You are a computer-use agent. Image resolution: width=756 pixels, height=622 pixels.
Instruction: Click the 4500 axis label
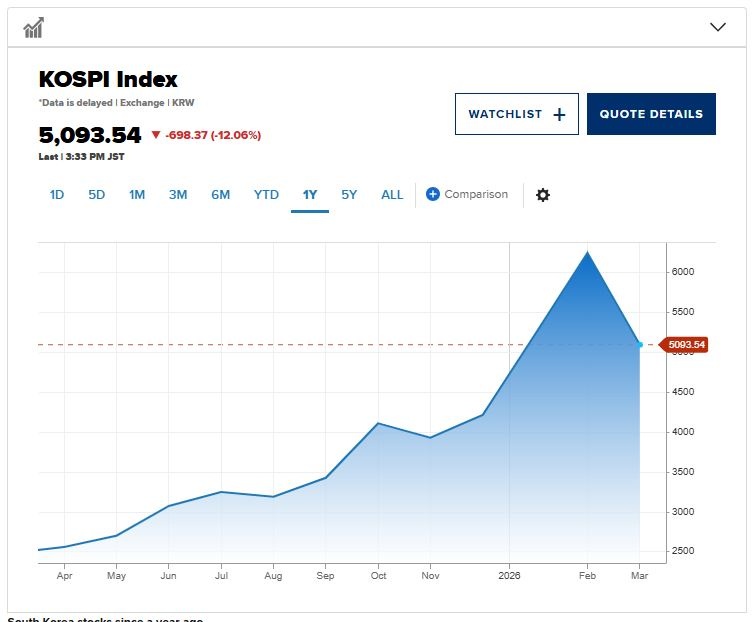(683, 392)
